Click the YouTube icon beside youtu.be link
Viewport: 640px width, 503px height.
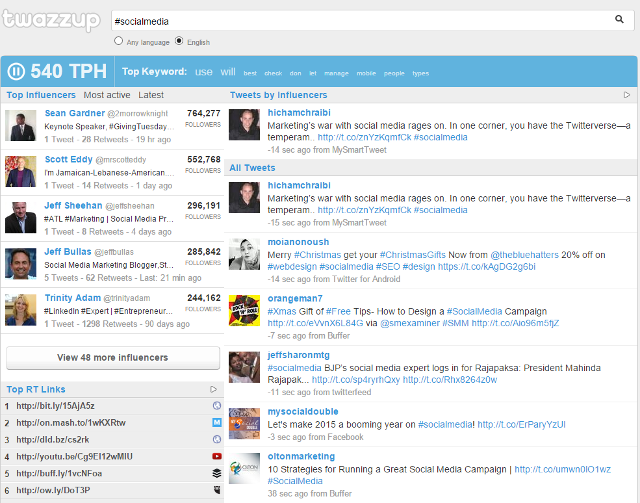pyautogui.click(x=217, y=456)
